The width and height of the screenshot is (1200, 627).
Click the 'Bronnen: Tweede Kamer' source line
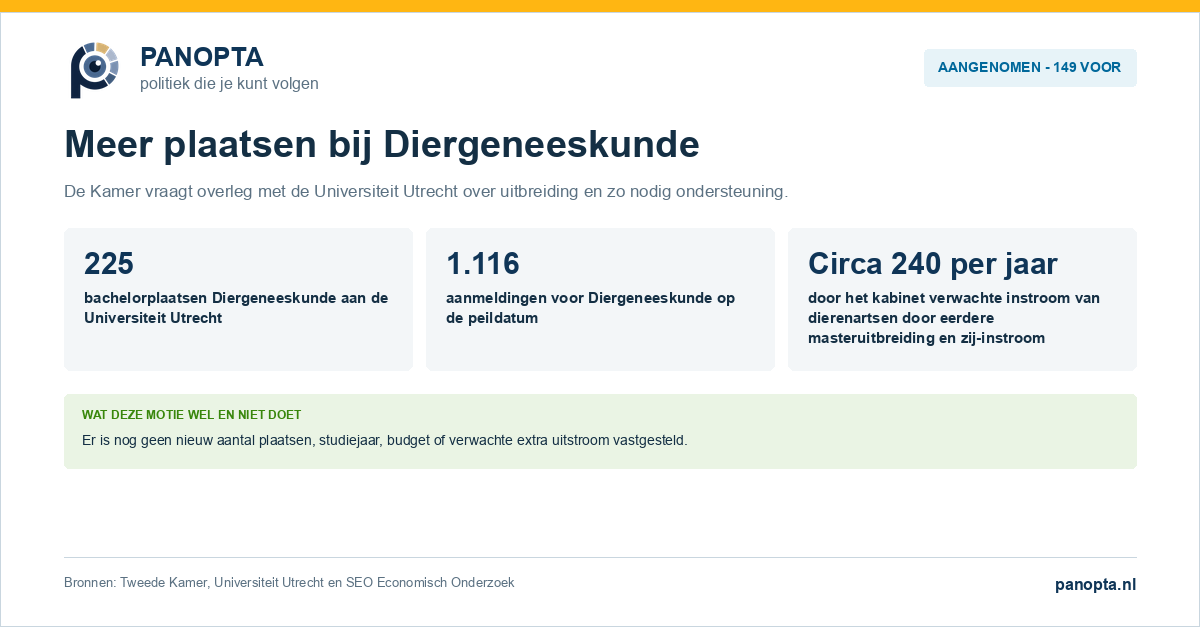click(289, 582)
